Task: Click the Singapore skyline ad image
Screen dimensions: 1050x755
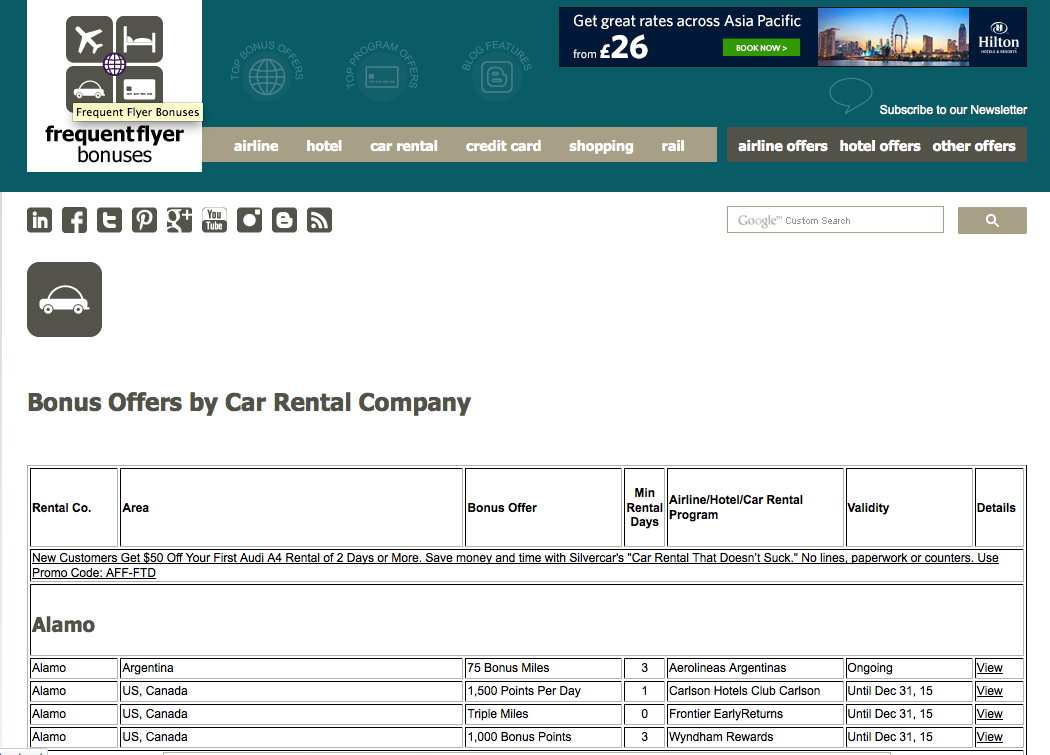Action: 893,37
